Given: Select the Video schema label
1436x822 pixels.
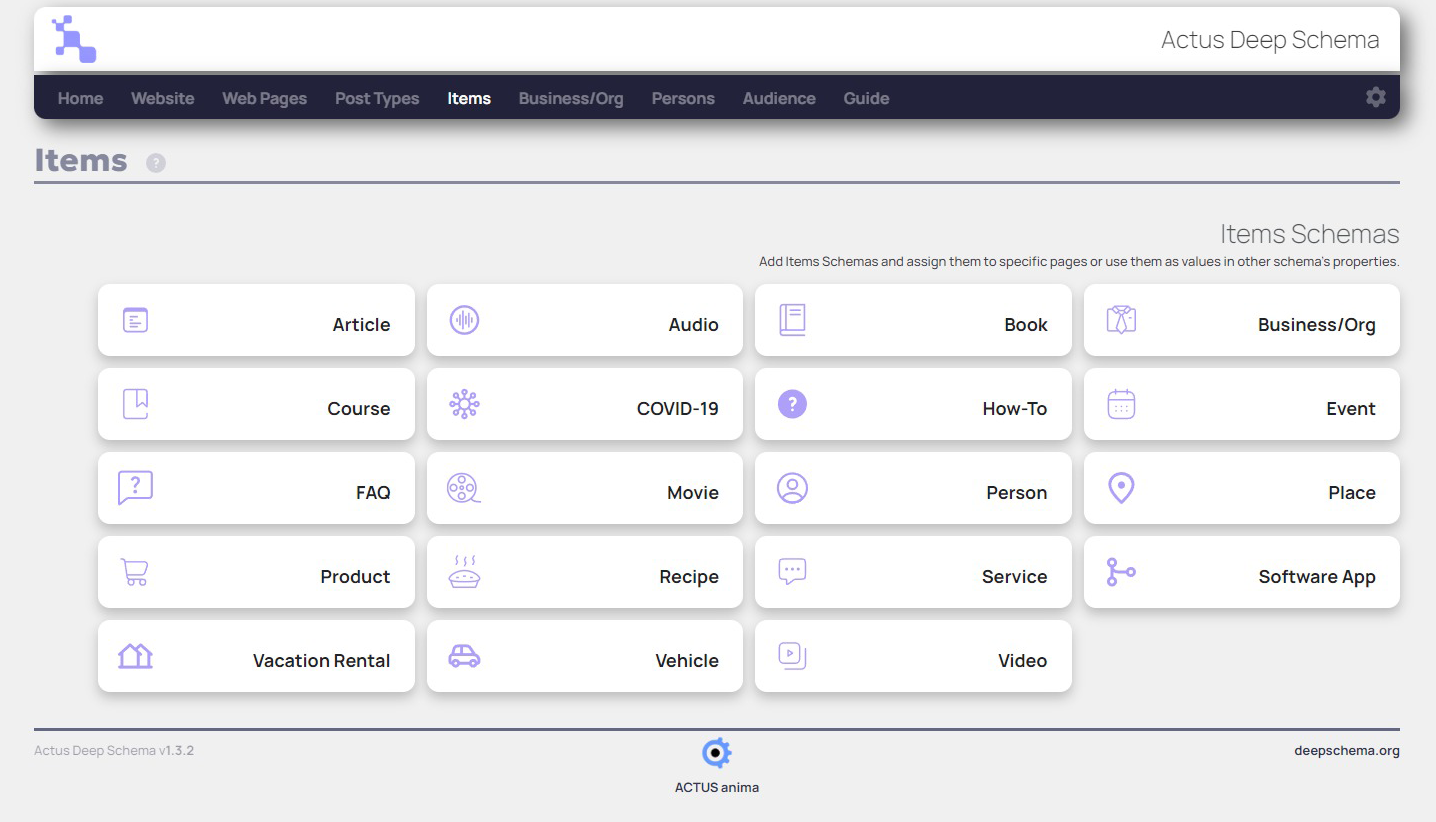Looking at the screenshot, I should (x=1023, y=660).
